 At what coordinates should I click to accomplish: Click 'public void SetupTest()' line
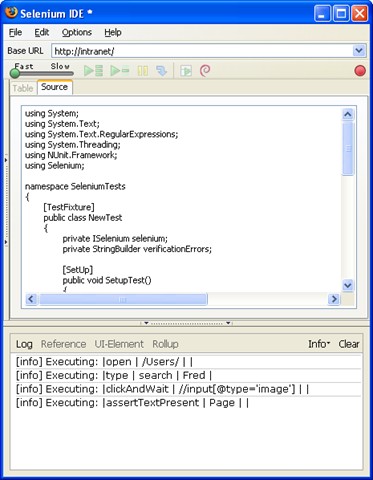[107, 280]
